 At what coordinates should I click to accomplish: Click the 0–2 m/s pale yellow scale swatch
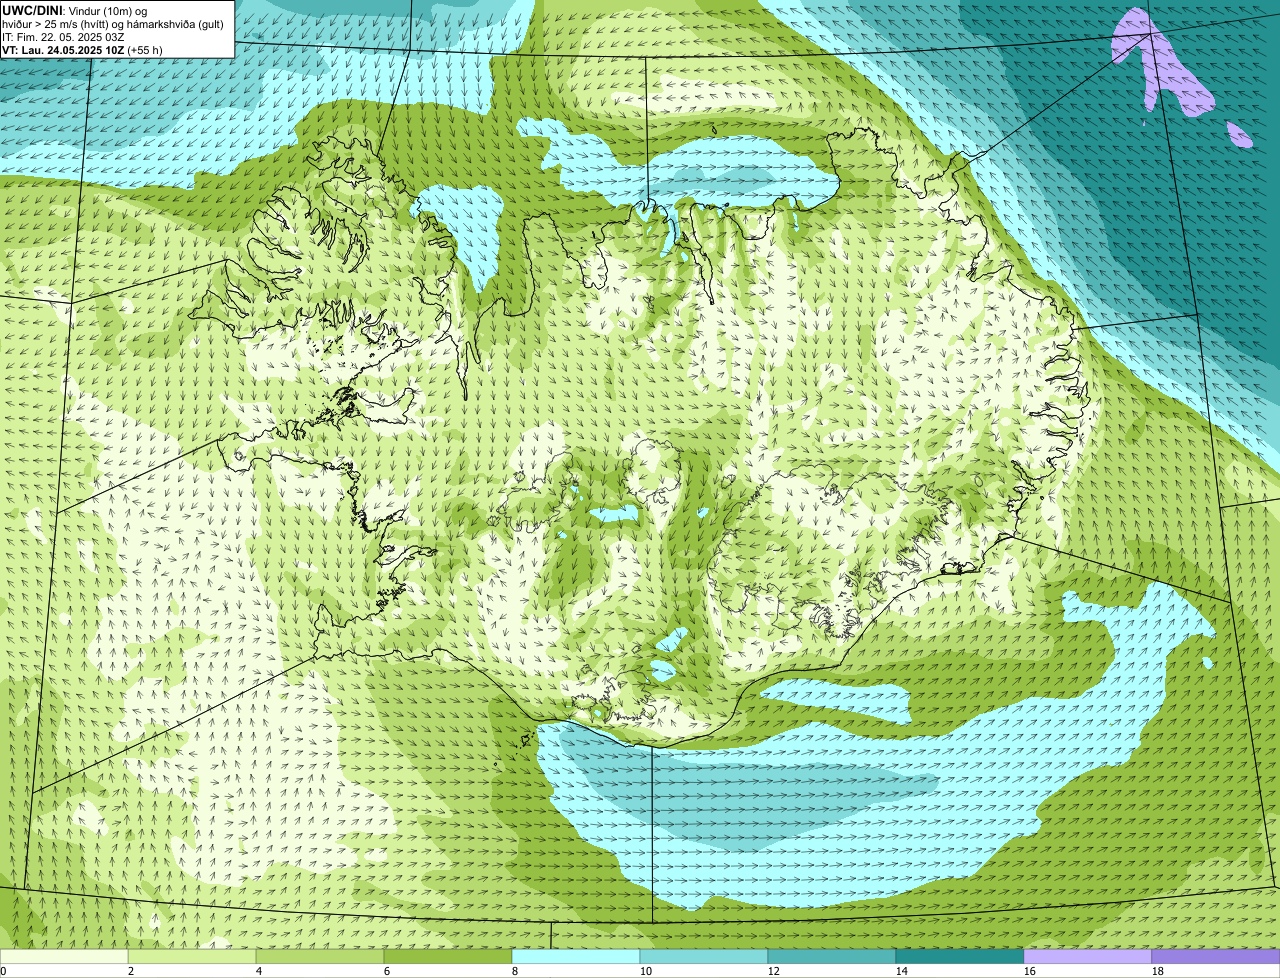click(64, 957)
